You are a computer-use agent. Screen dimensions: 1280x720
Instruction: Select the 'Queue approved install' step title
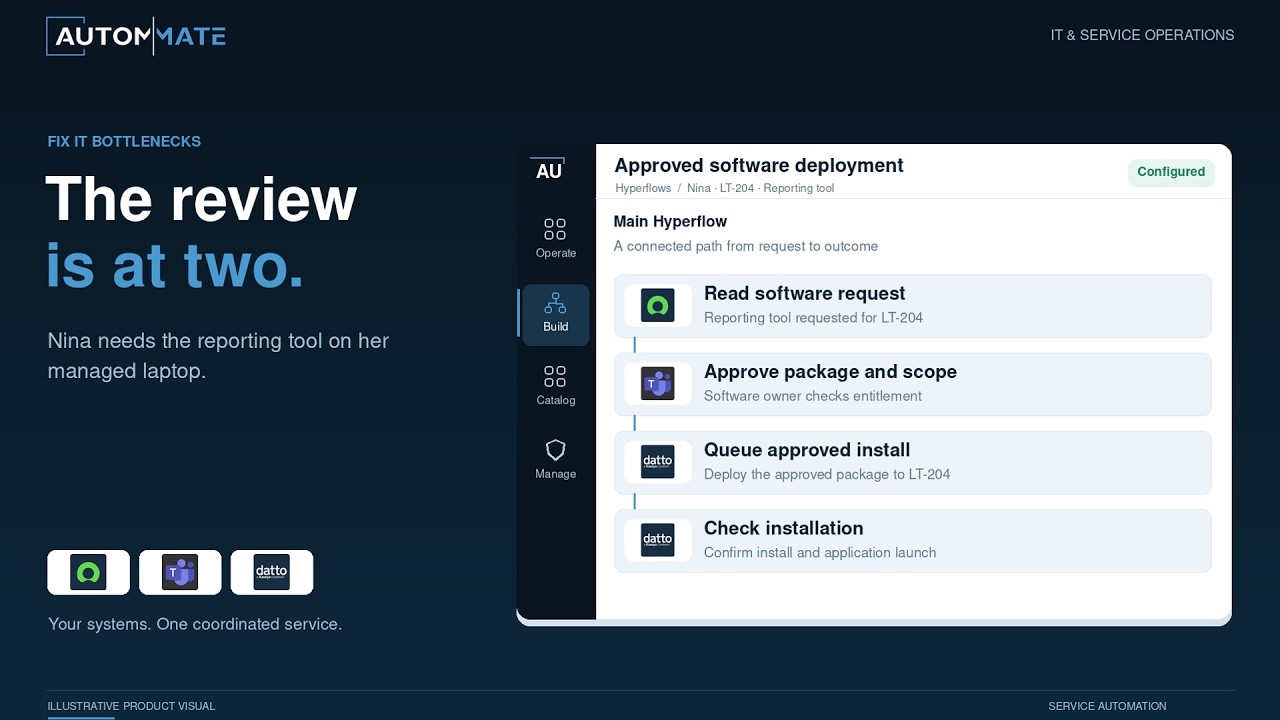pyautogui.click(x=807, y=450)
